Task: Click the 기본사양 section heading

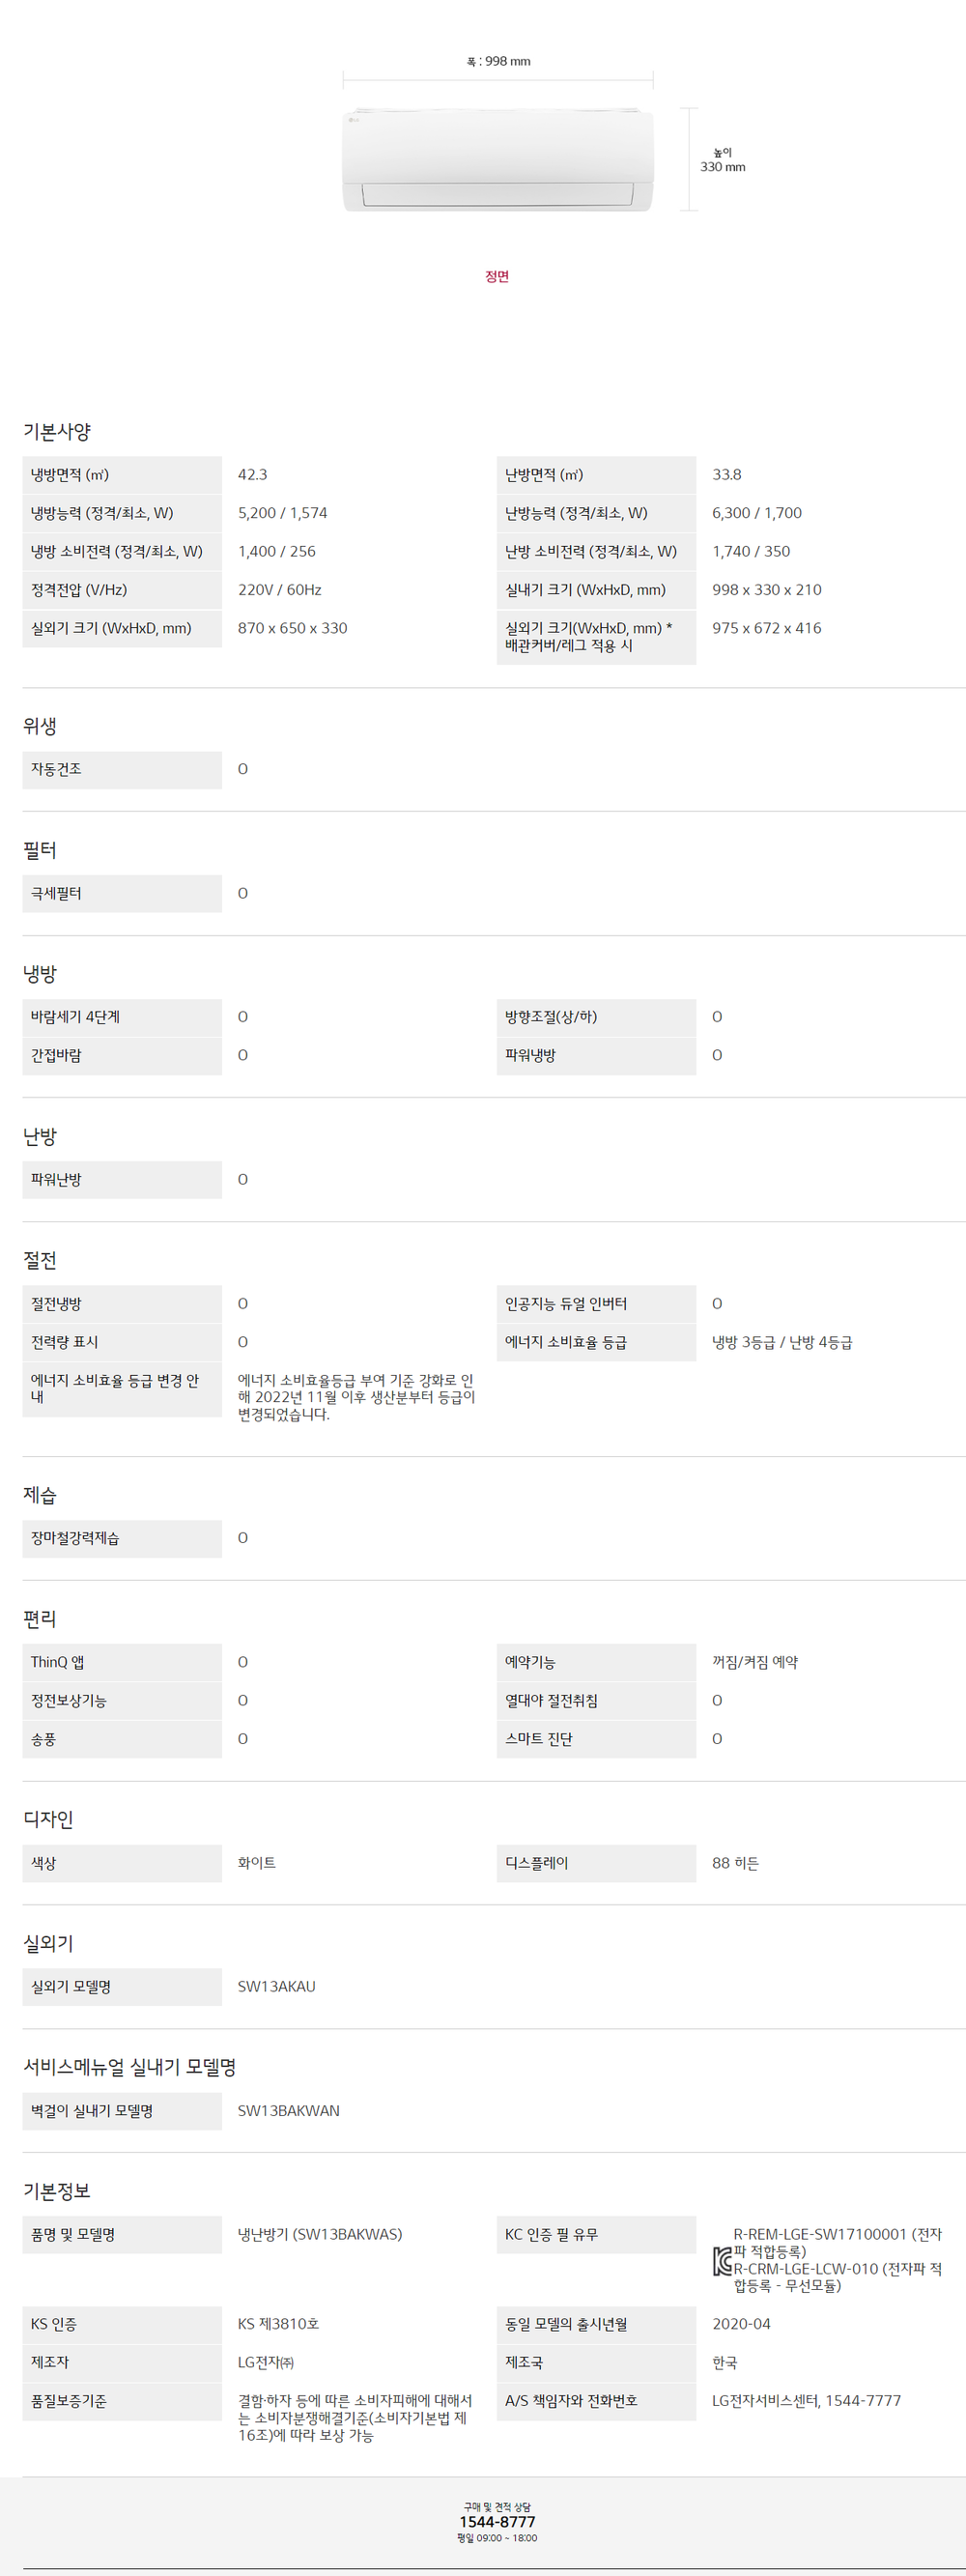Action: [57, 432]
